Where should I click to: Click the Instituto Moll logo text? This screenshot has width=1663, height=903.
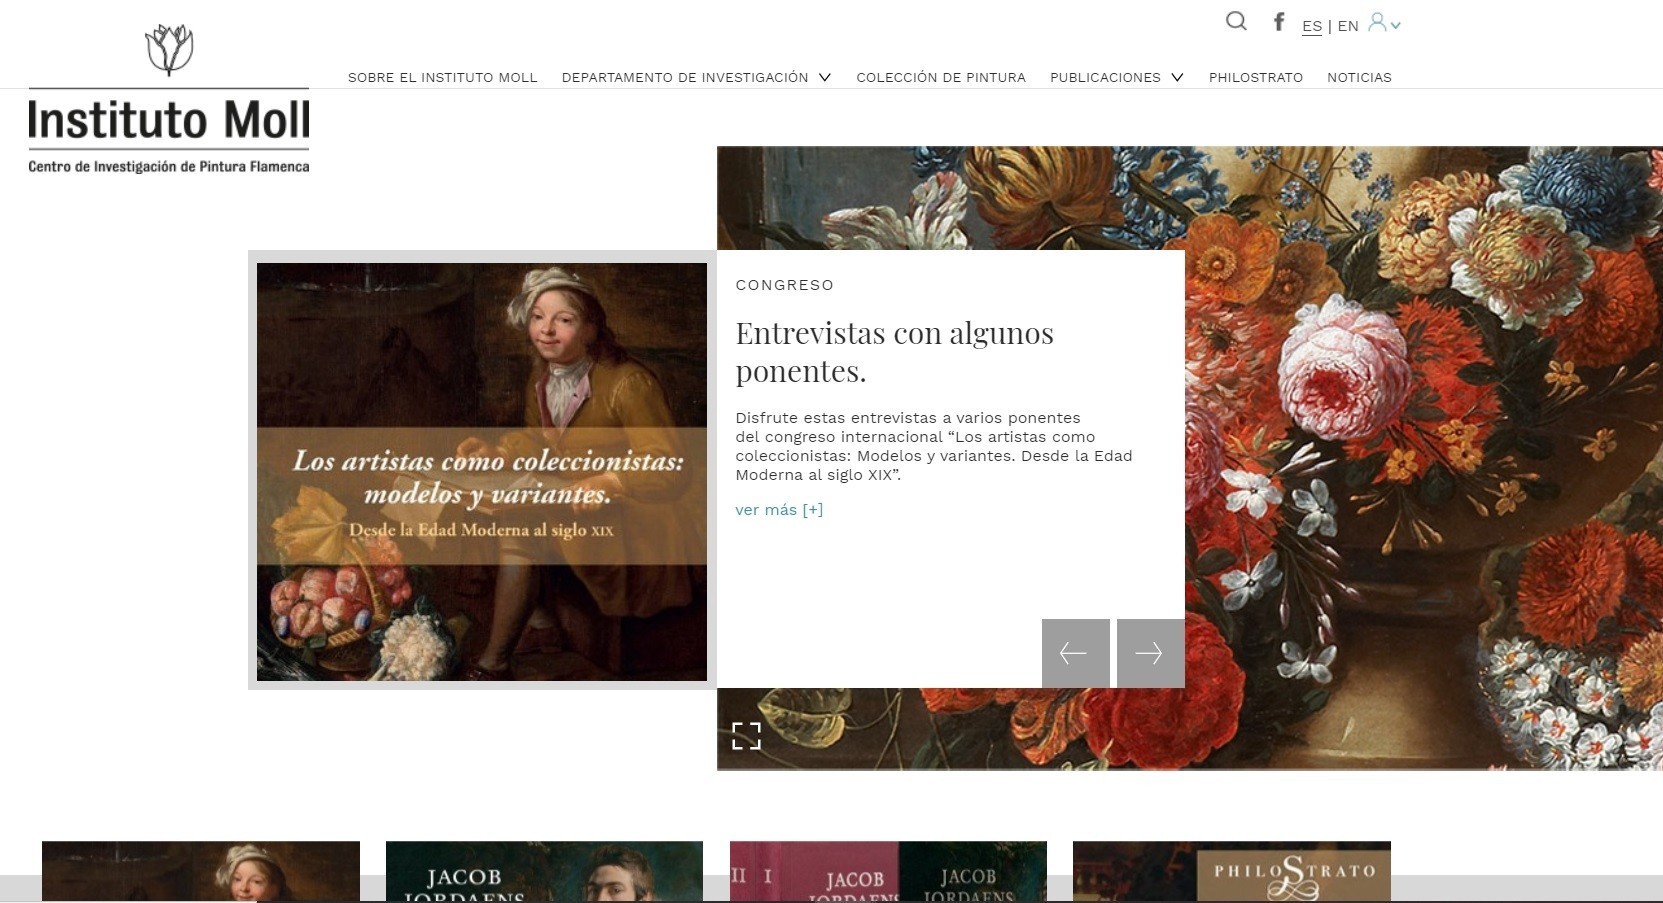[x=169, y=121]
